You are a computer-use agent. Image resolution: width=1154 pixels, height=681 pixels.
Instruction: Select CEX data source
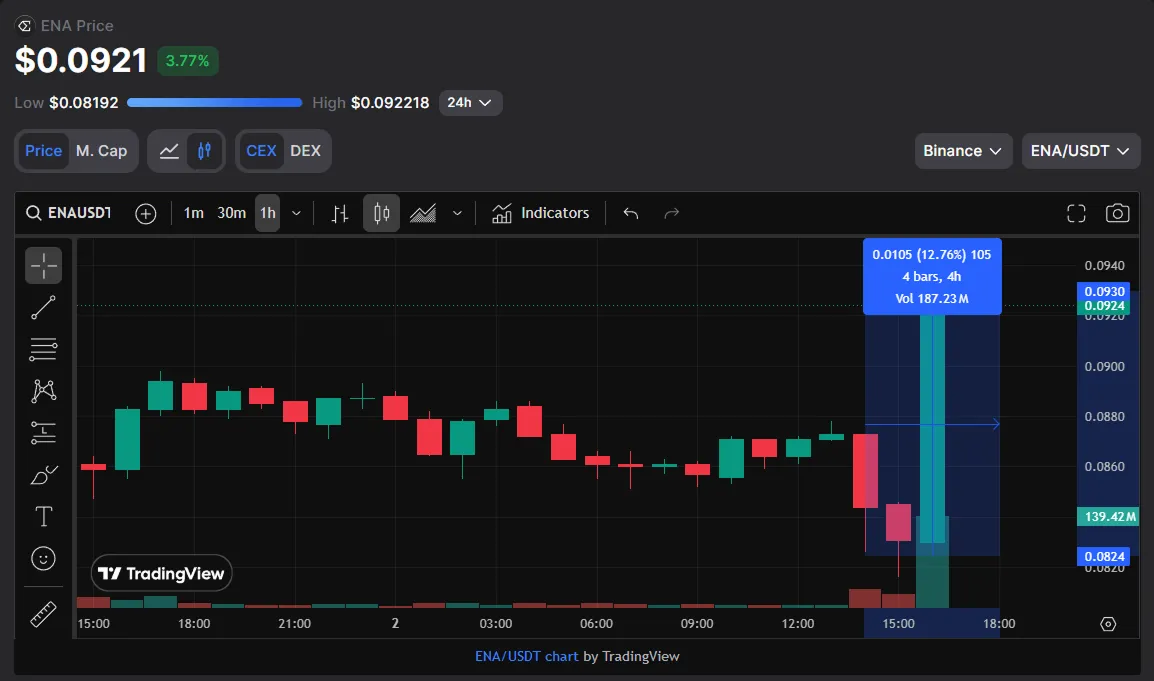coord(261,151)
